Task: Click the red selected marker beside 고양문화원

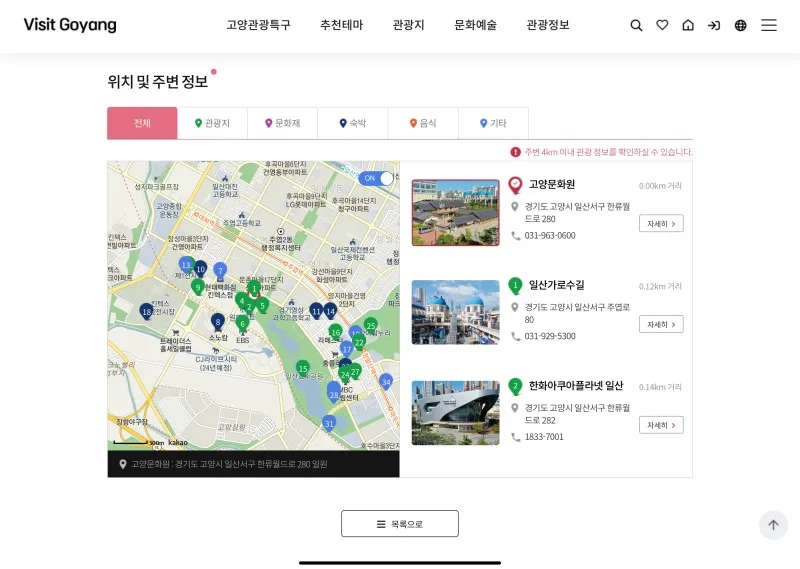Action: click(x=515, y=185)
